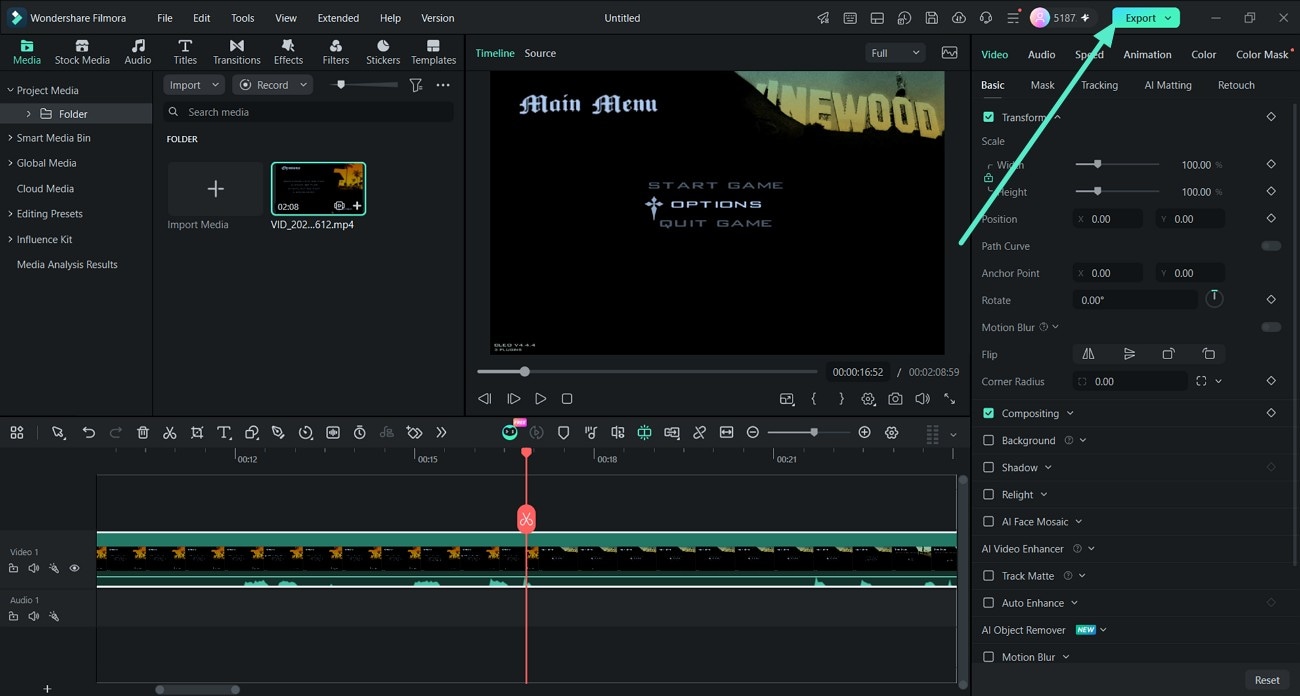1300x696 pixels.
Task: Enable the Track Matte checkbox
Action: [989, 576]
